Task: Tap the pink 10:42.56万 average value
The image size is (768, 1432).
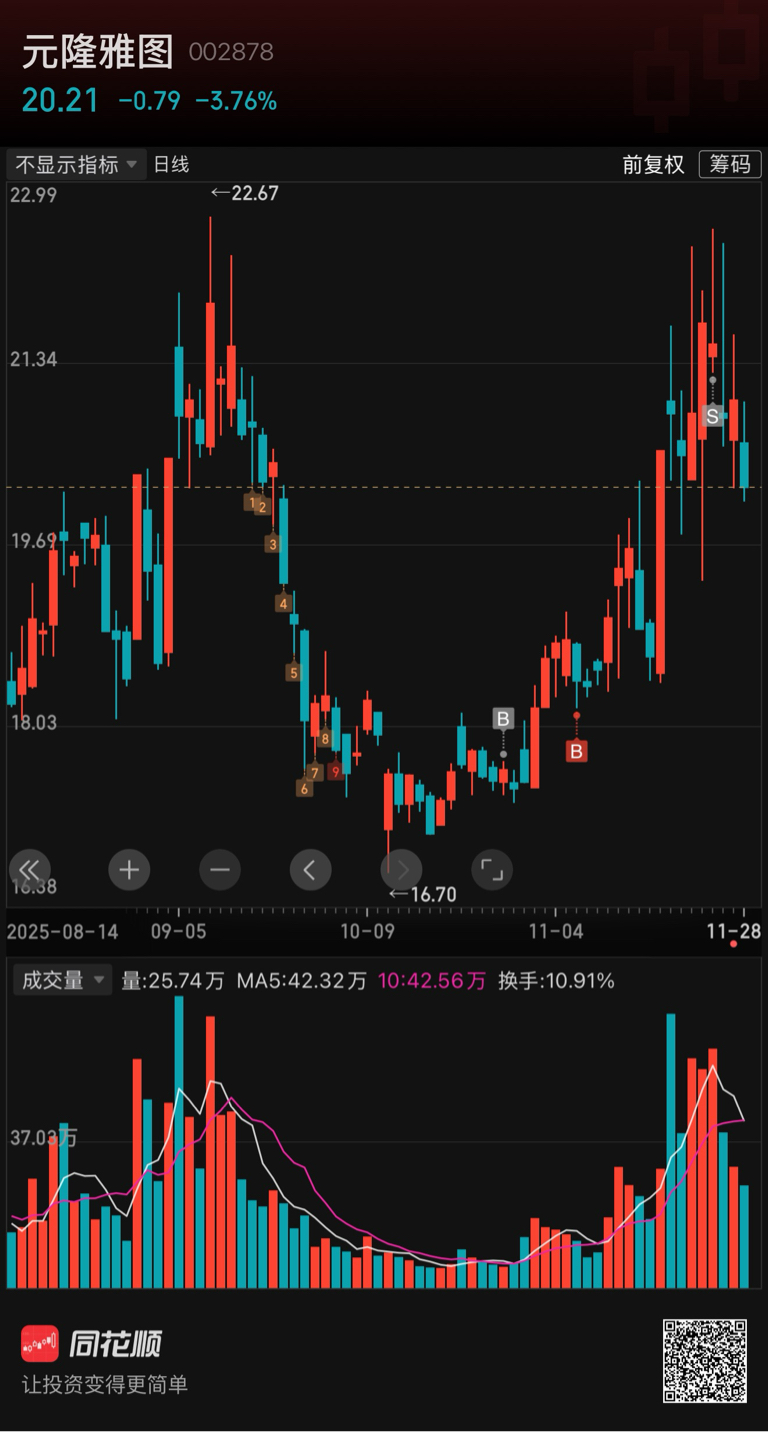Action: click(432, 981)
